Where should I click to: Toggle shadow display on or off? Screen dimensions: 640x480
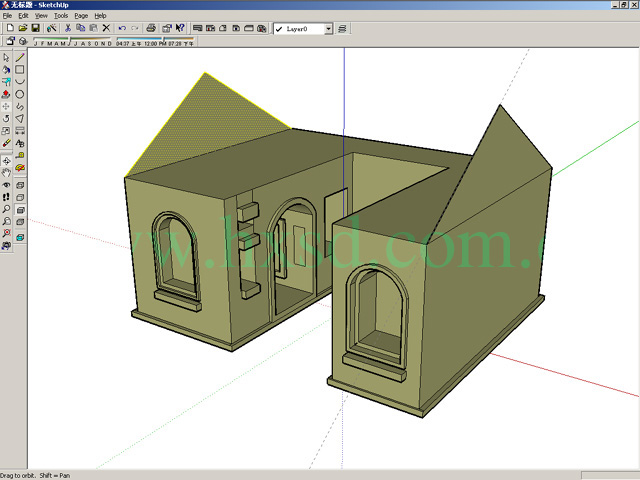coord(23,41)
